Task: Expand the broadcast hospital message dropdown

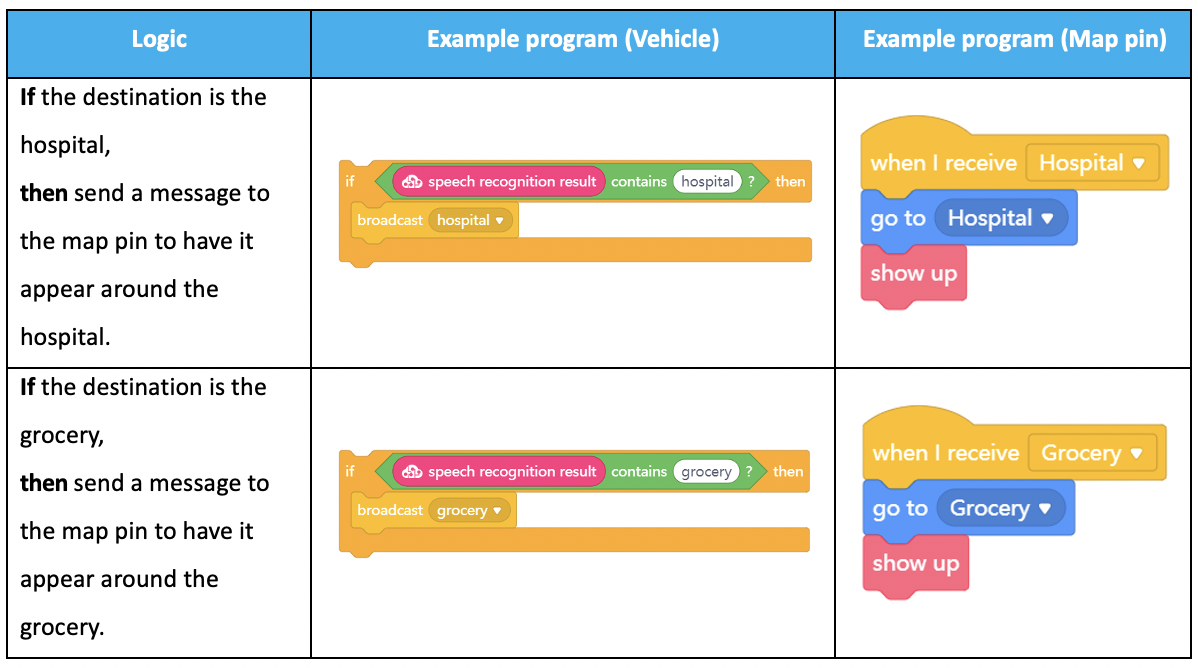Action: tap(470, 220)
